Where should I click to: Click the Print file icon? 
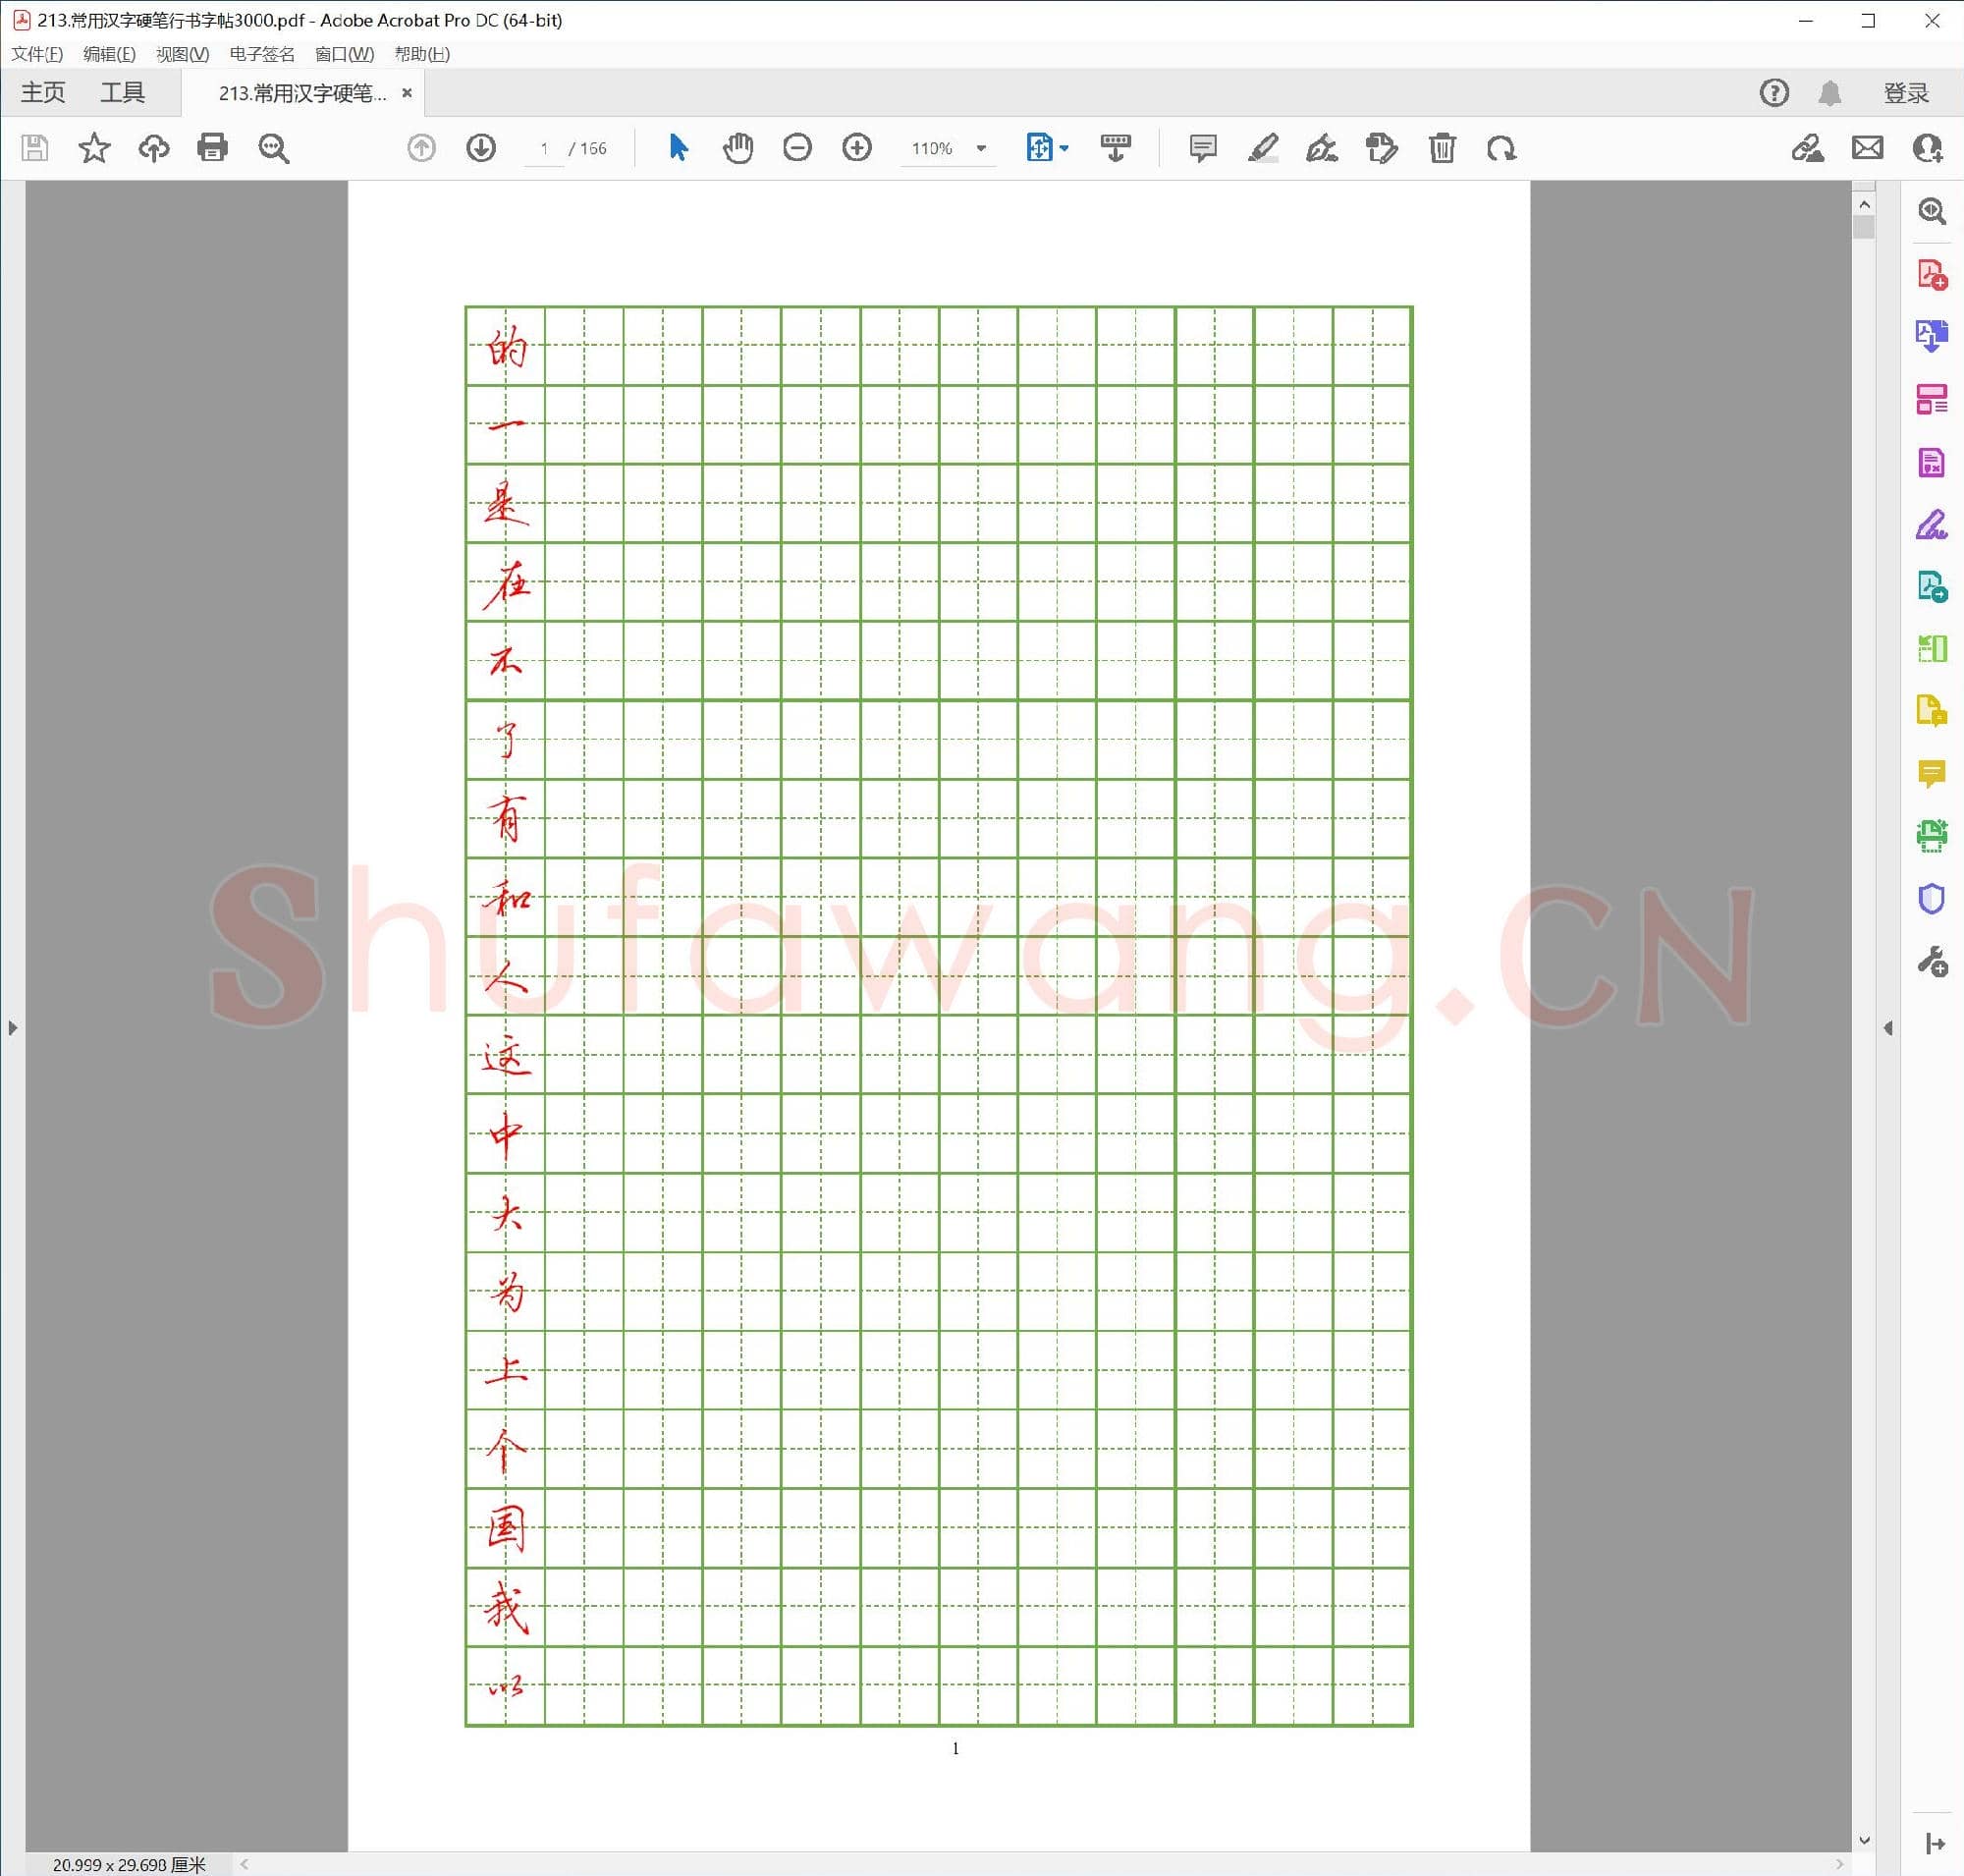point(213,148)
